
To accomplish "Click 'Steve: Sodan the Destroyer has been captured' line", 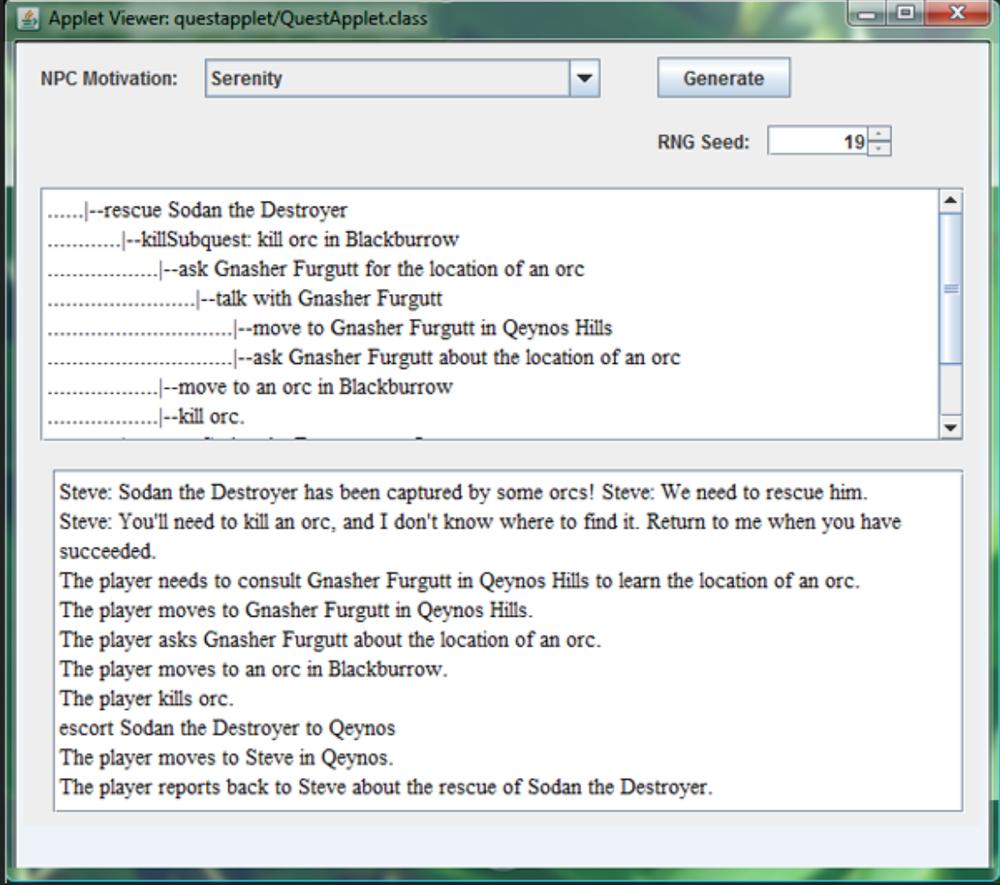I will click(x=464, y=492).
